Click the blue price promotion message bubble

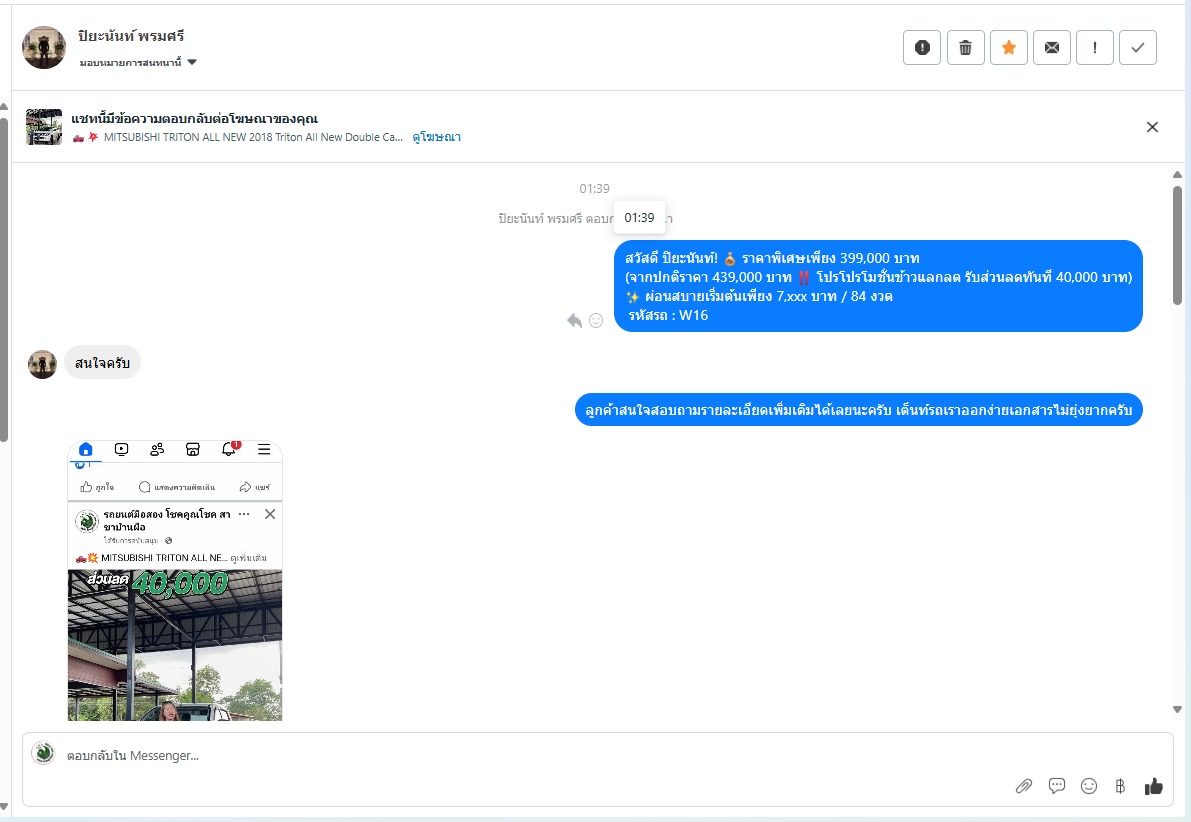point(878,286)
